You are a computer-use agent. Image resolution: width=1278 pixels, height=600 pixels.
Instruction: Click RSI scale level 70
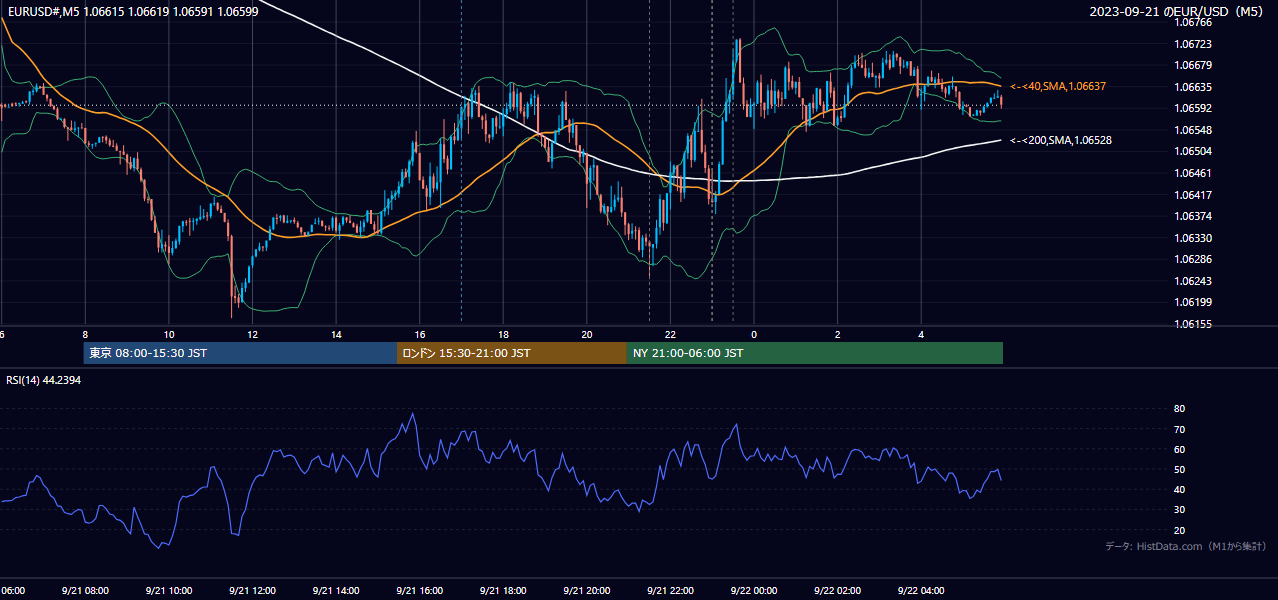tap(1179, 429)
